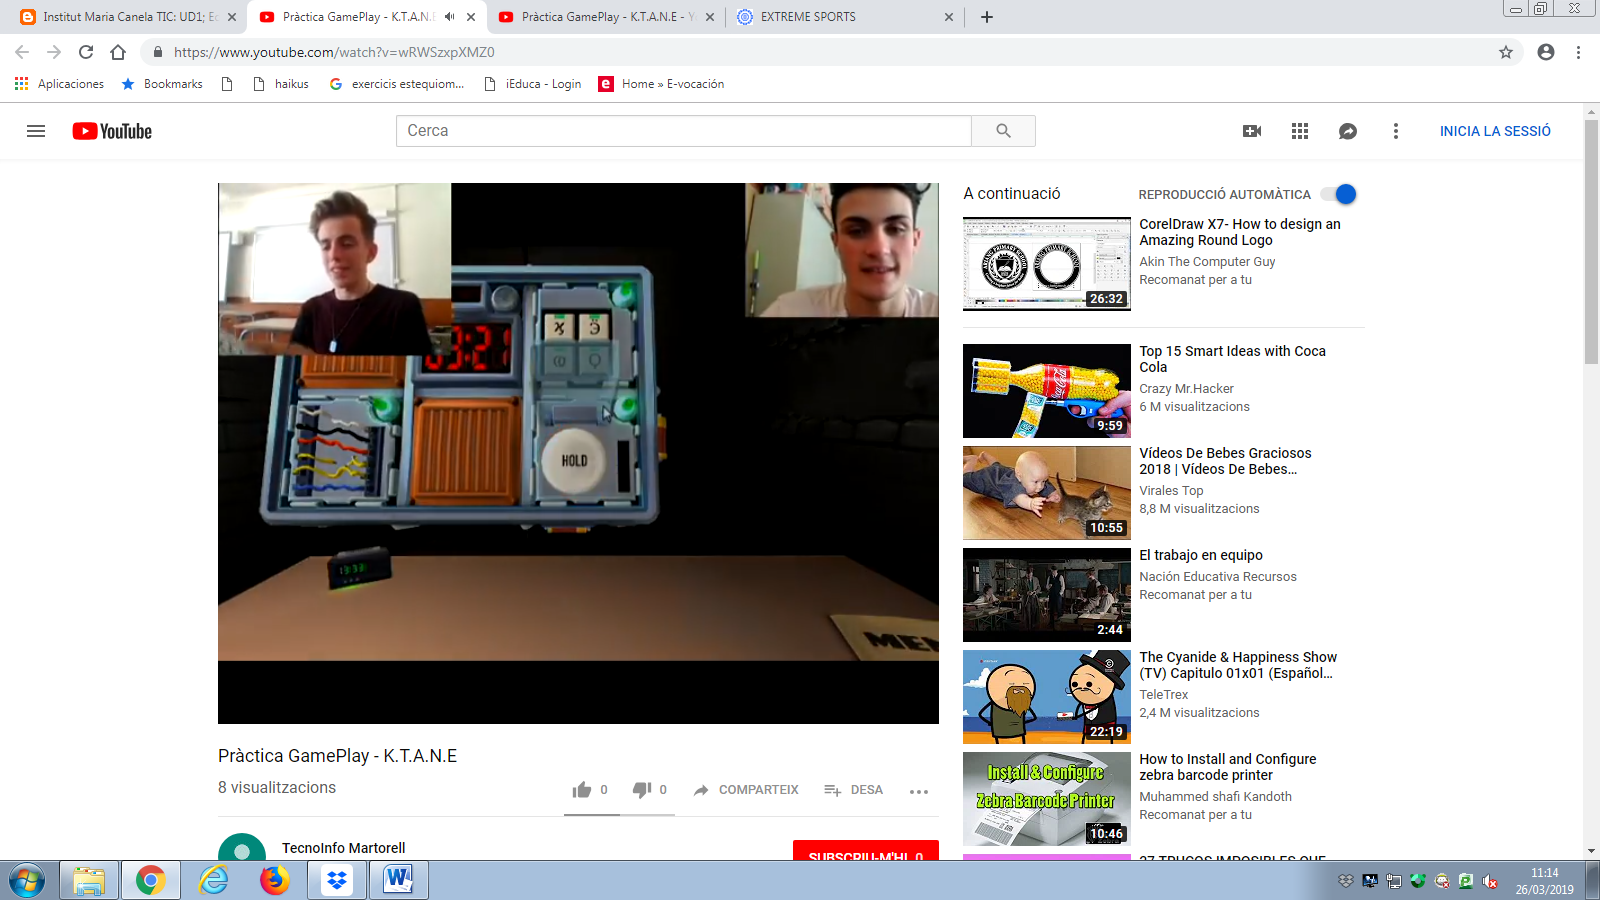Open the YouTube hamburger guide menu
This screenshot has width=1600, height=900.
click(x=36, y=131)
